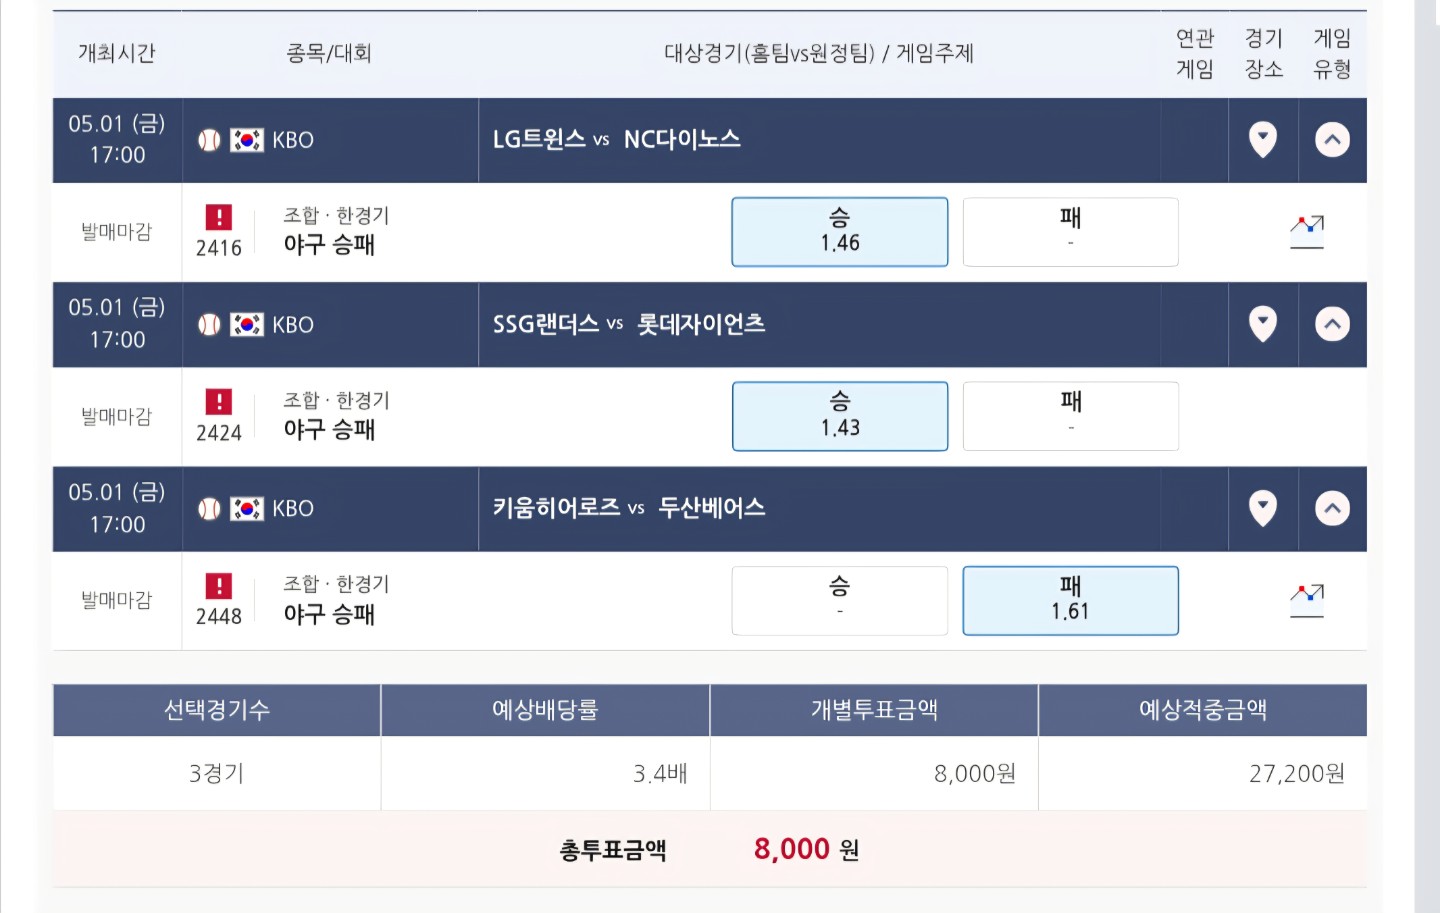Image resolution: width=1440 pixels, height=913 pixels.
Task: View odds trend chart for game 2448
Action: tap(1307, 600)
